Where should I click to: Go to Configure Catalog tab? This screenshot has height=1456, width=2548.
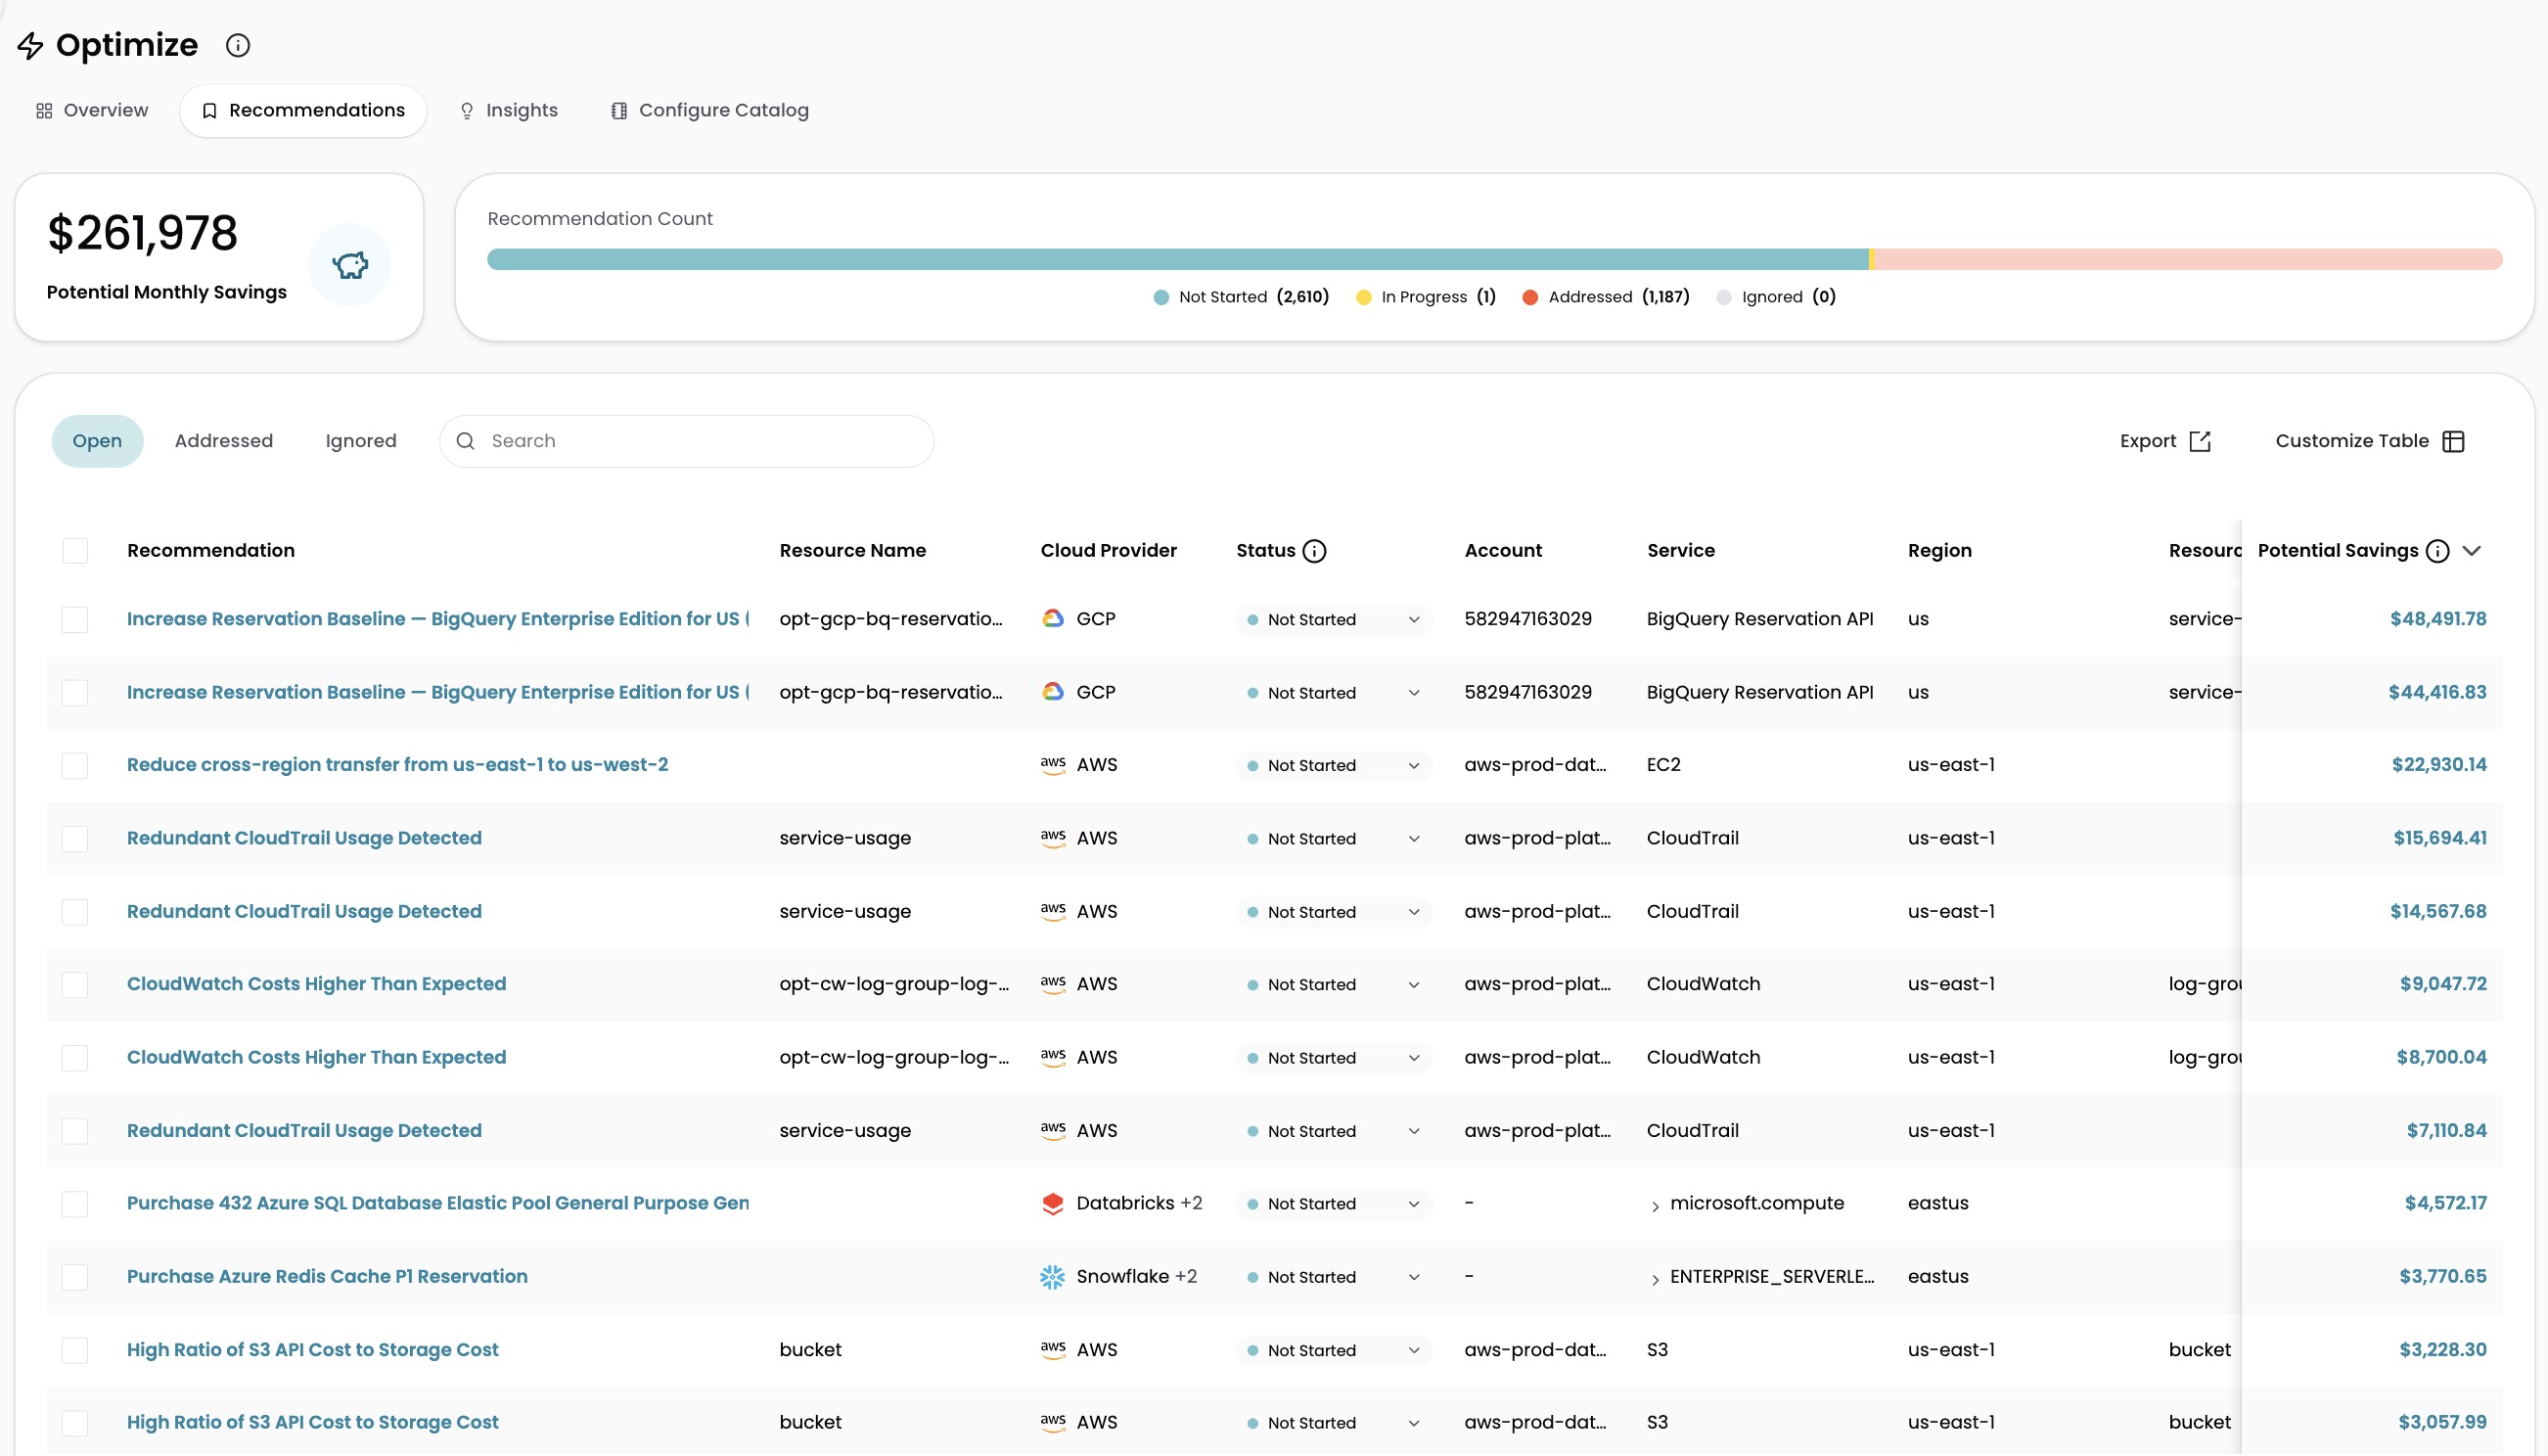pos(710,111)
